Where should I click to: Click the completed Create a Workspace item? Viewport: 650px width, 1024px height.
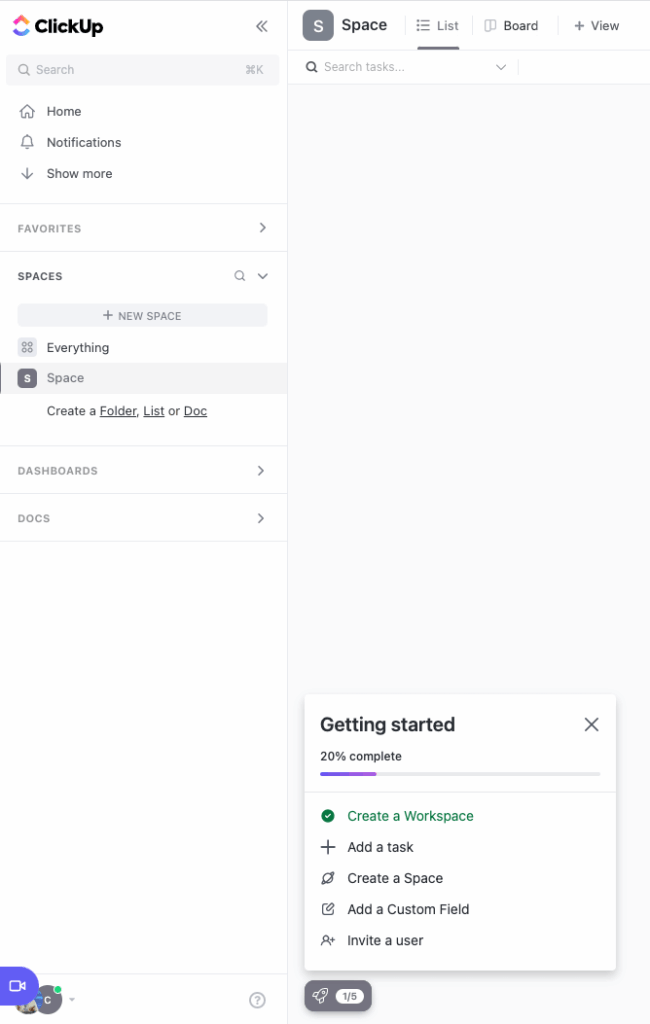(x=410, y=816)
